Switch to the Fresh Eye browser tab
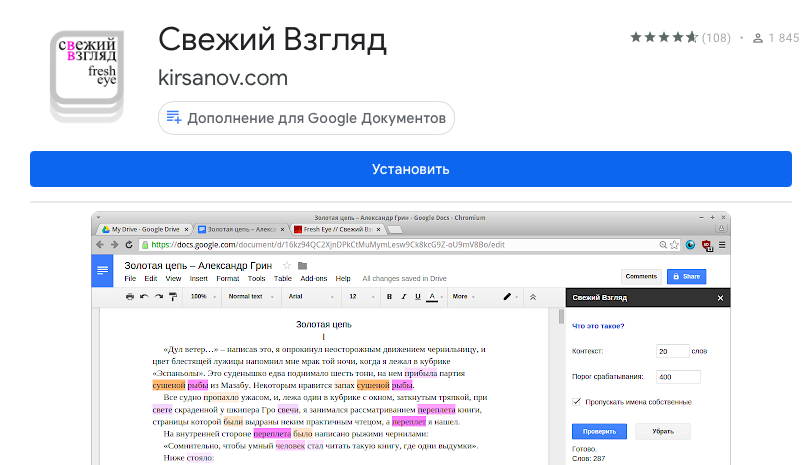 tap(337, 229)
